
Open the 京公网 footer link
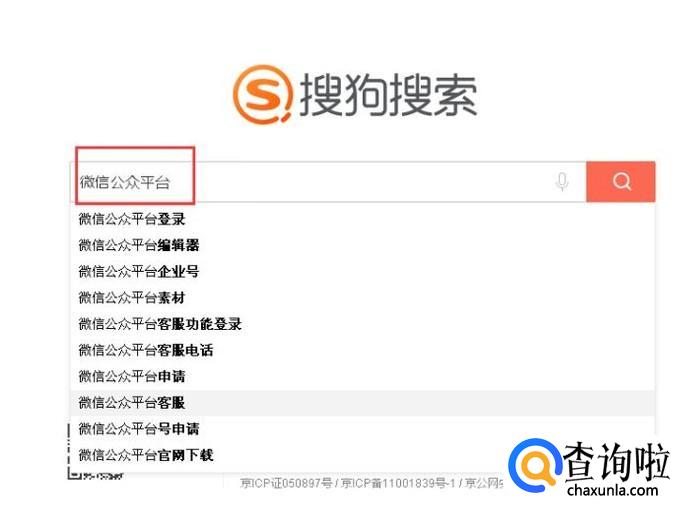tap(484, 483)
